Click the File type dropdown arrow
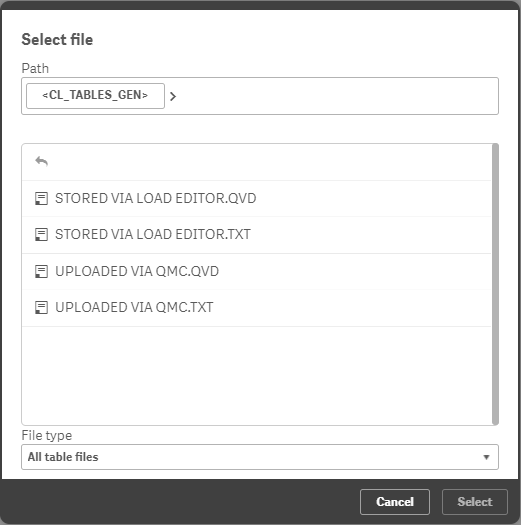Viewport: 521px width, 525px height. 486,457
